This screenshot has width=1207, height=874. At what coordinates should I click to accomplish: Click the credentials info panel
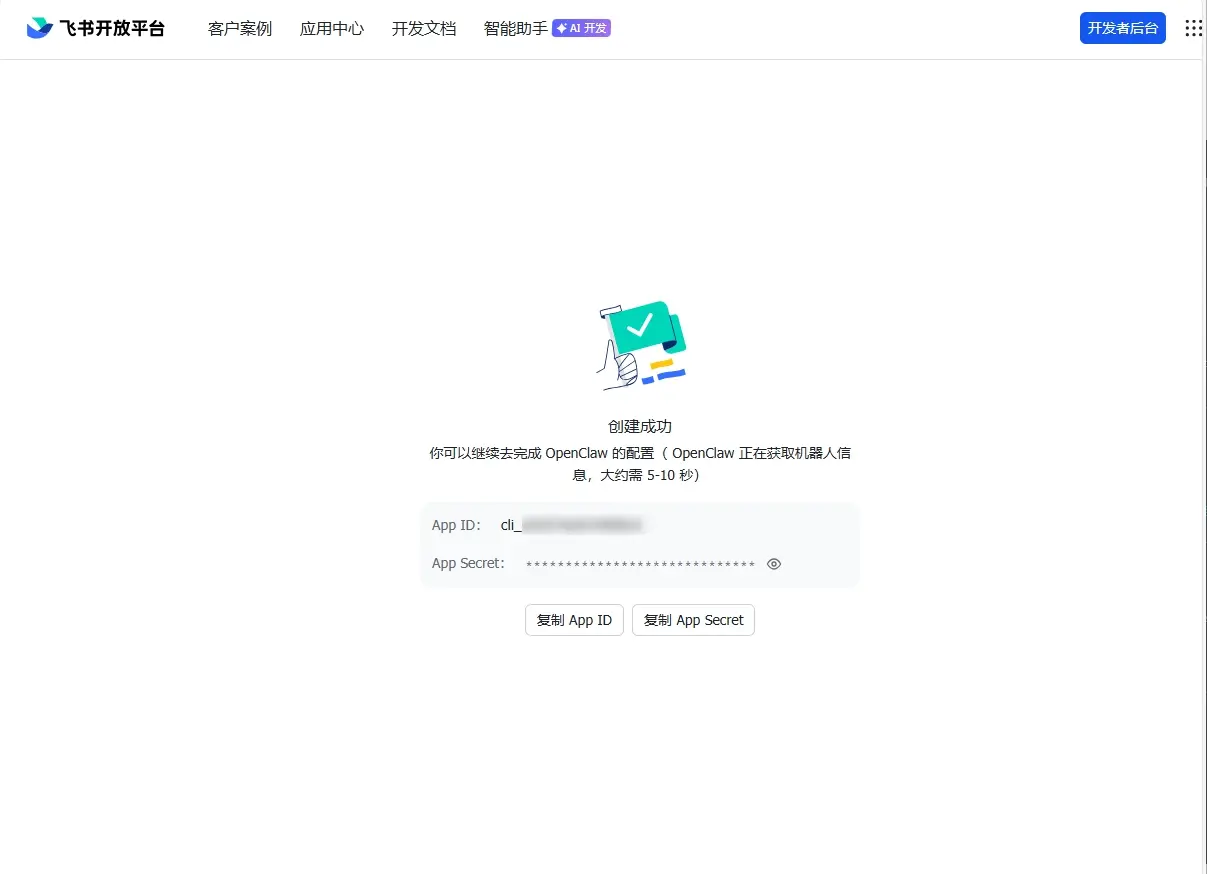coord(640,544)
